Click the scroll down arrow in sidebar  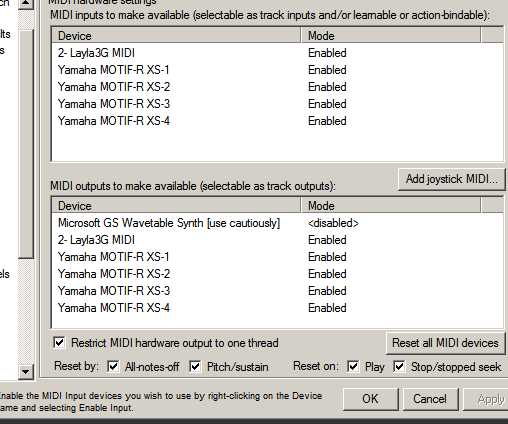pyautogui.click(x=26, y=371)
